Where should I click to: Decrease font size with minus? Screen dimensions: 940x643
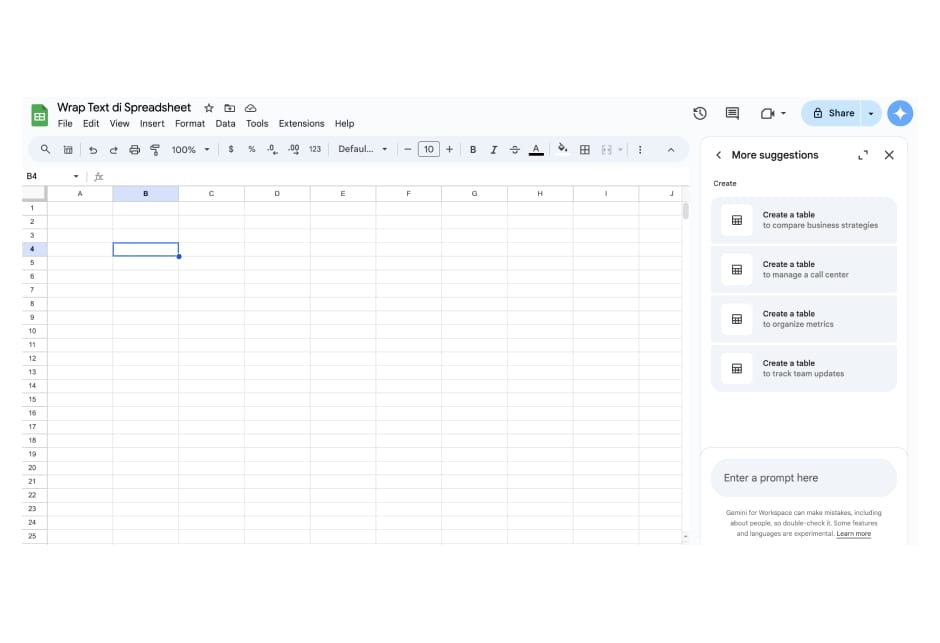point(408,149)
